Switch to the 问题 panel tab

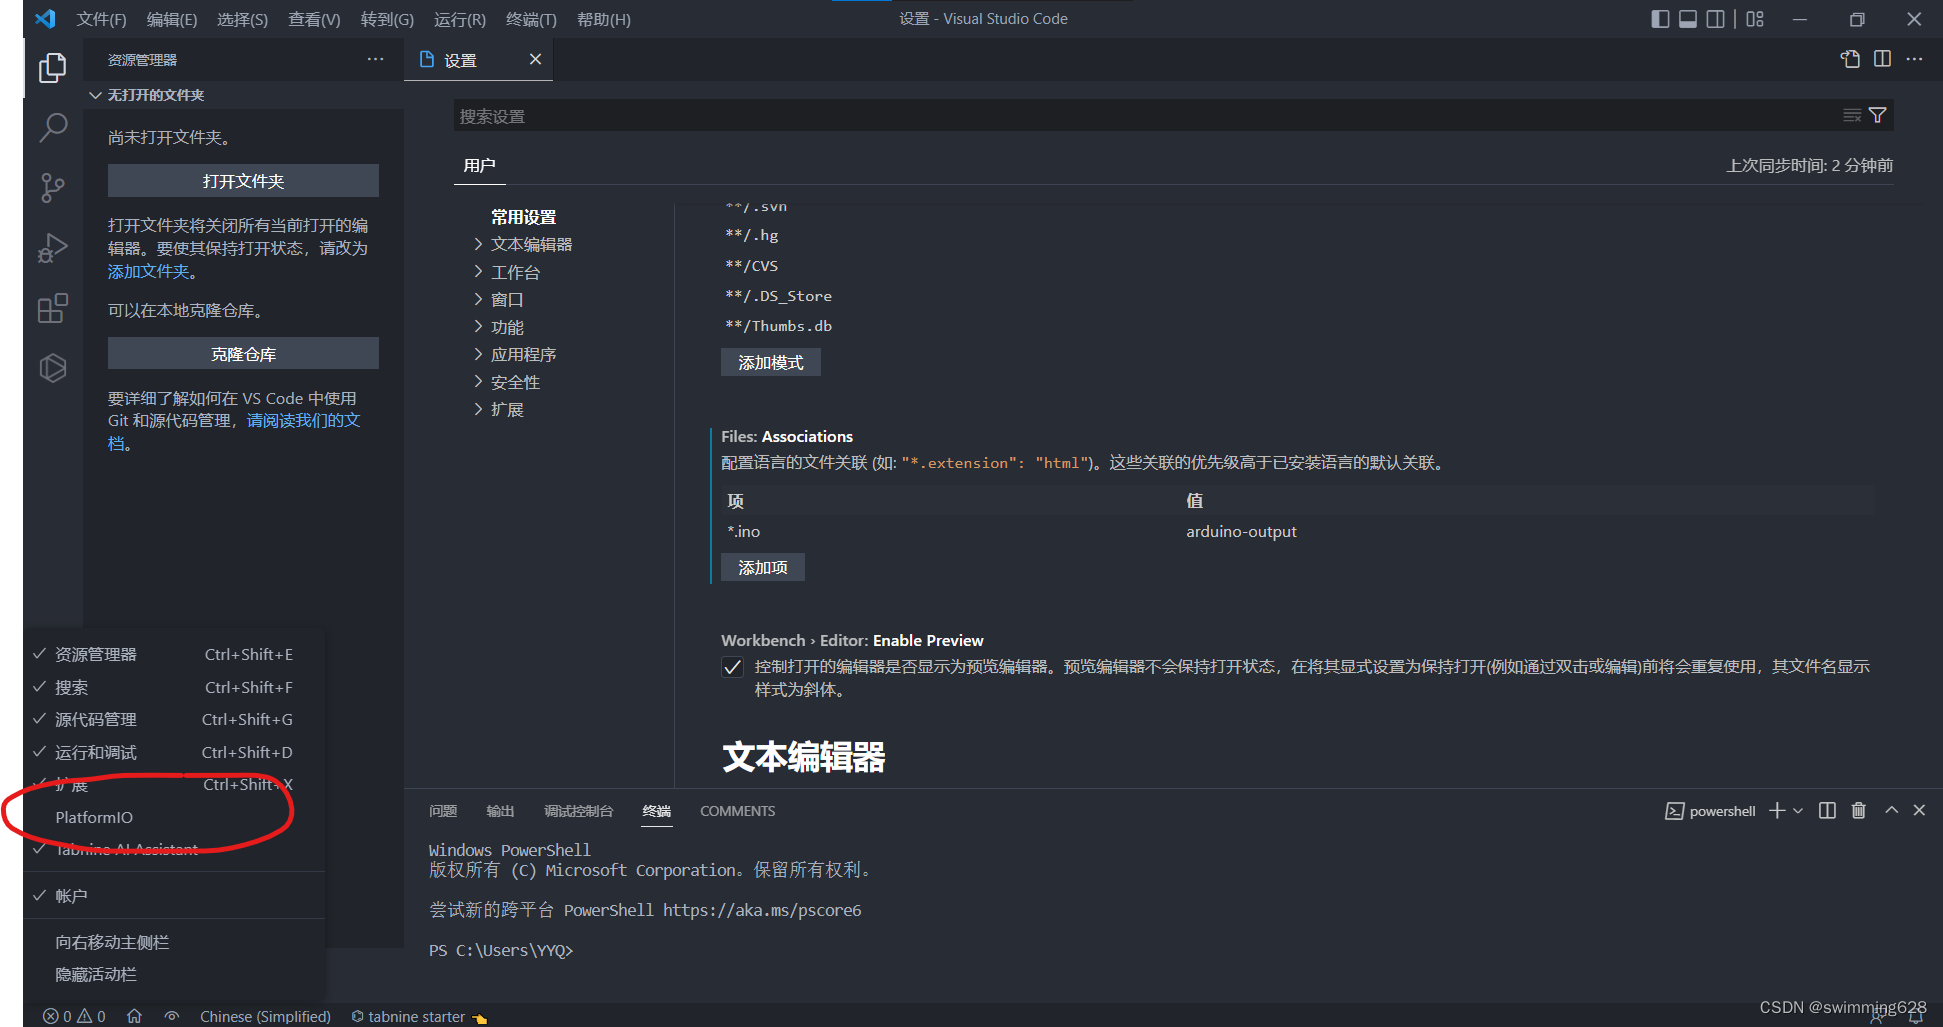point(442,811)
